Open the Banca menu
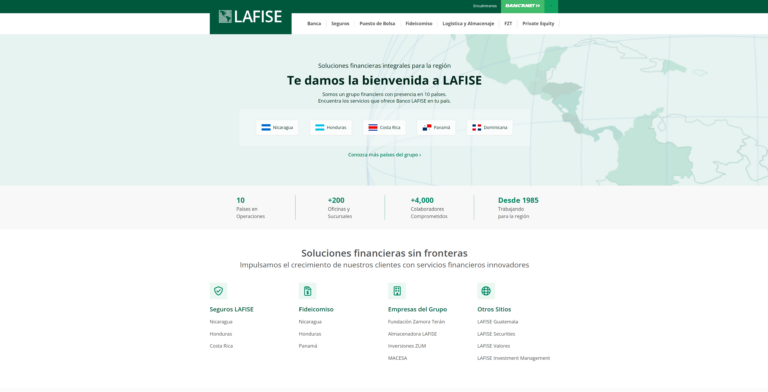The height and width of the screenshot is (392, 768). (314, 24)
